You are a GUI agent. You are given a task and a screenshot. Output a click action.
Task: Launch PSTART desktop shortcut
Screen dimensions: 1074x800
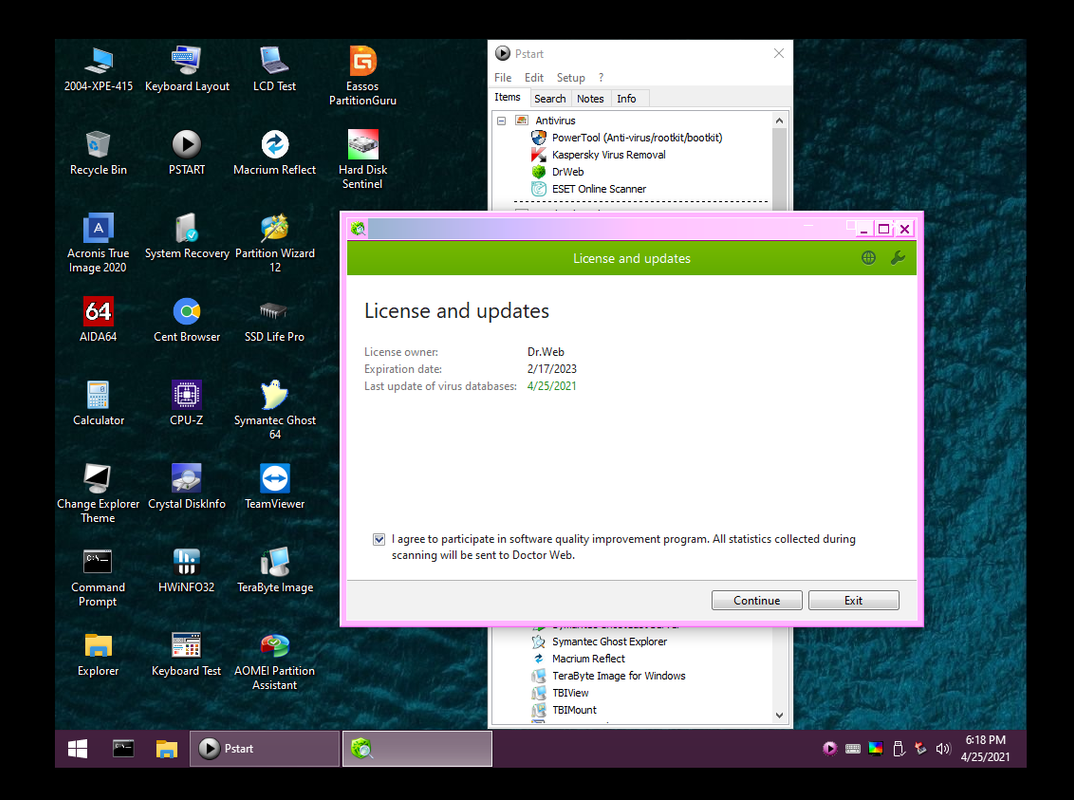(186, 152)
